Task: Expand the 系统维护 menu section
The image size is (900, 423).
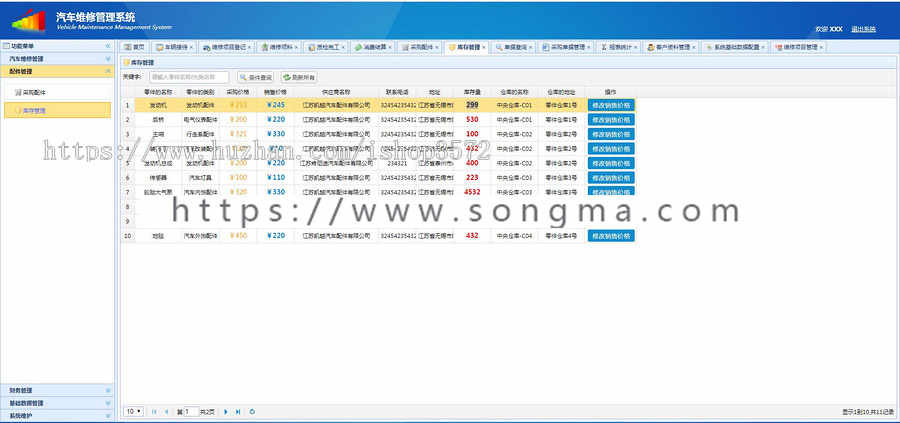Action: pyautogui.click(x=108, y=416)
